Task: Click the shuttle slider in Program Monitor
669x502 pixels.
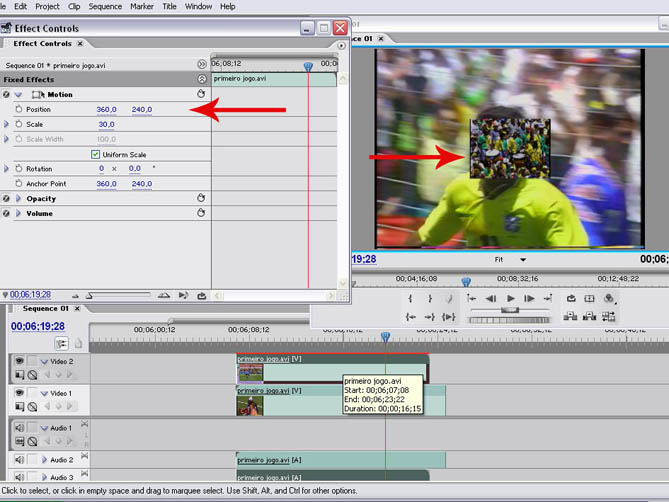Action: (510, 310)
